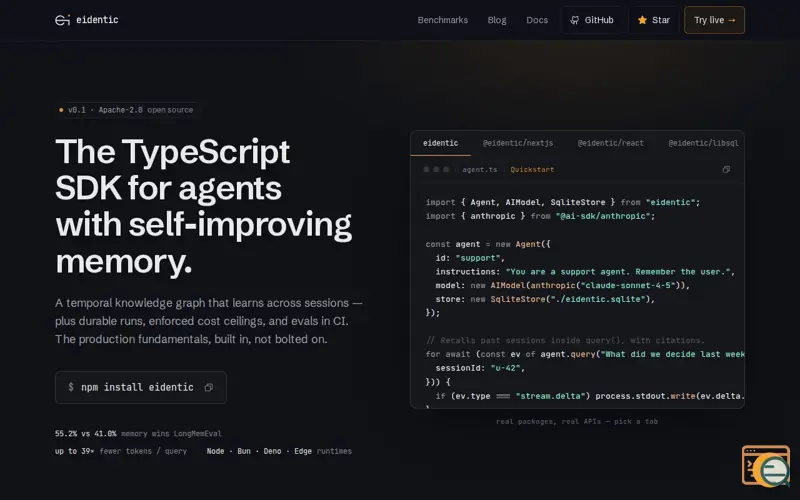
Task: Click the 'The TypeScript SDK for agents' headline
Action: tap(204, 206)
